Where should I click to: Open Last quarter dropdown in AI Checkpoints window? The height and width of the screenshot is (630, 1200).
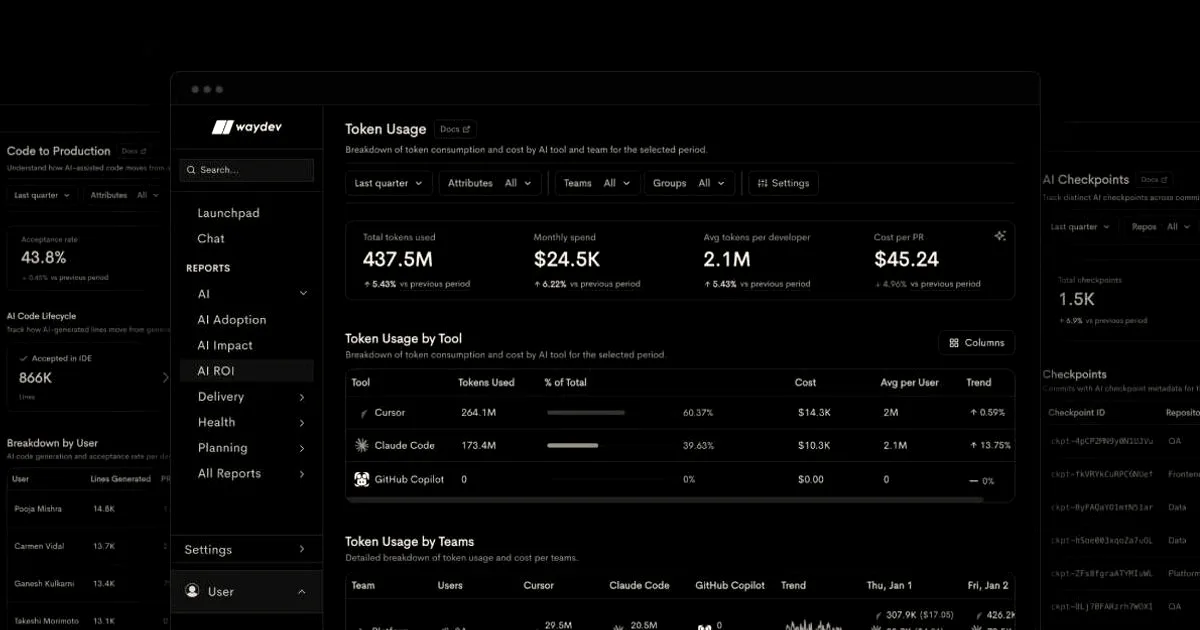coord(1080,227)
